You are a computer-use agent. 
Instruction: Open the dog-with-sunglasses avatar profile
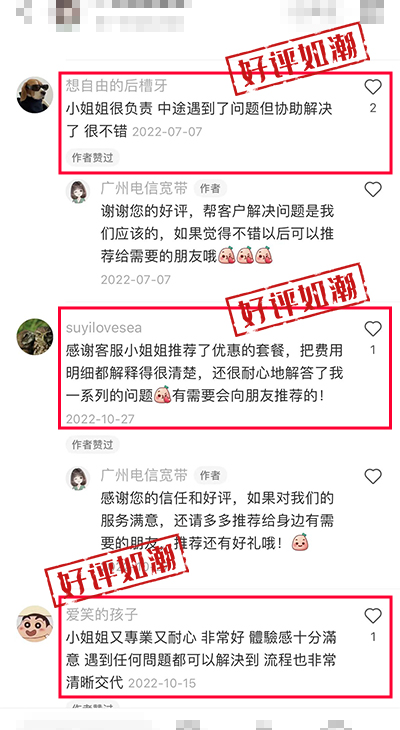point(35,95)
